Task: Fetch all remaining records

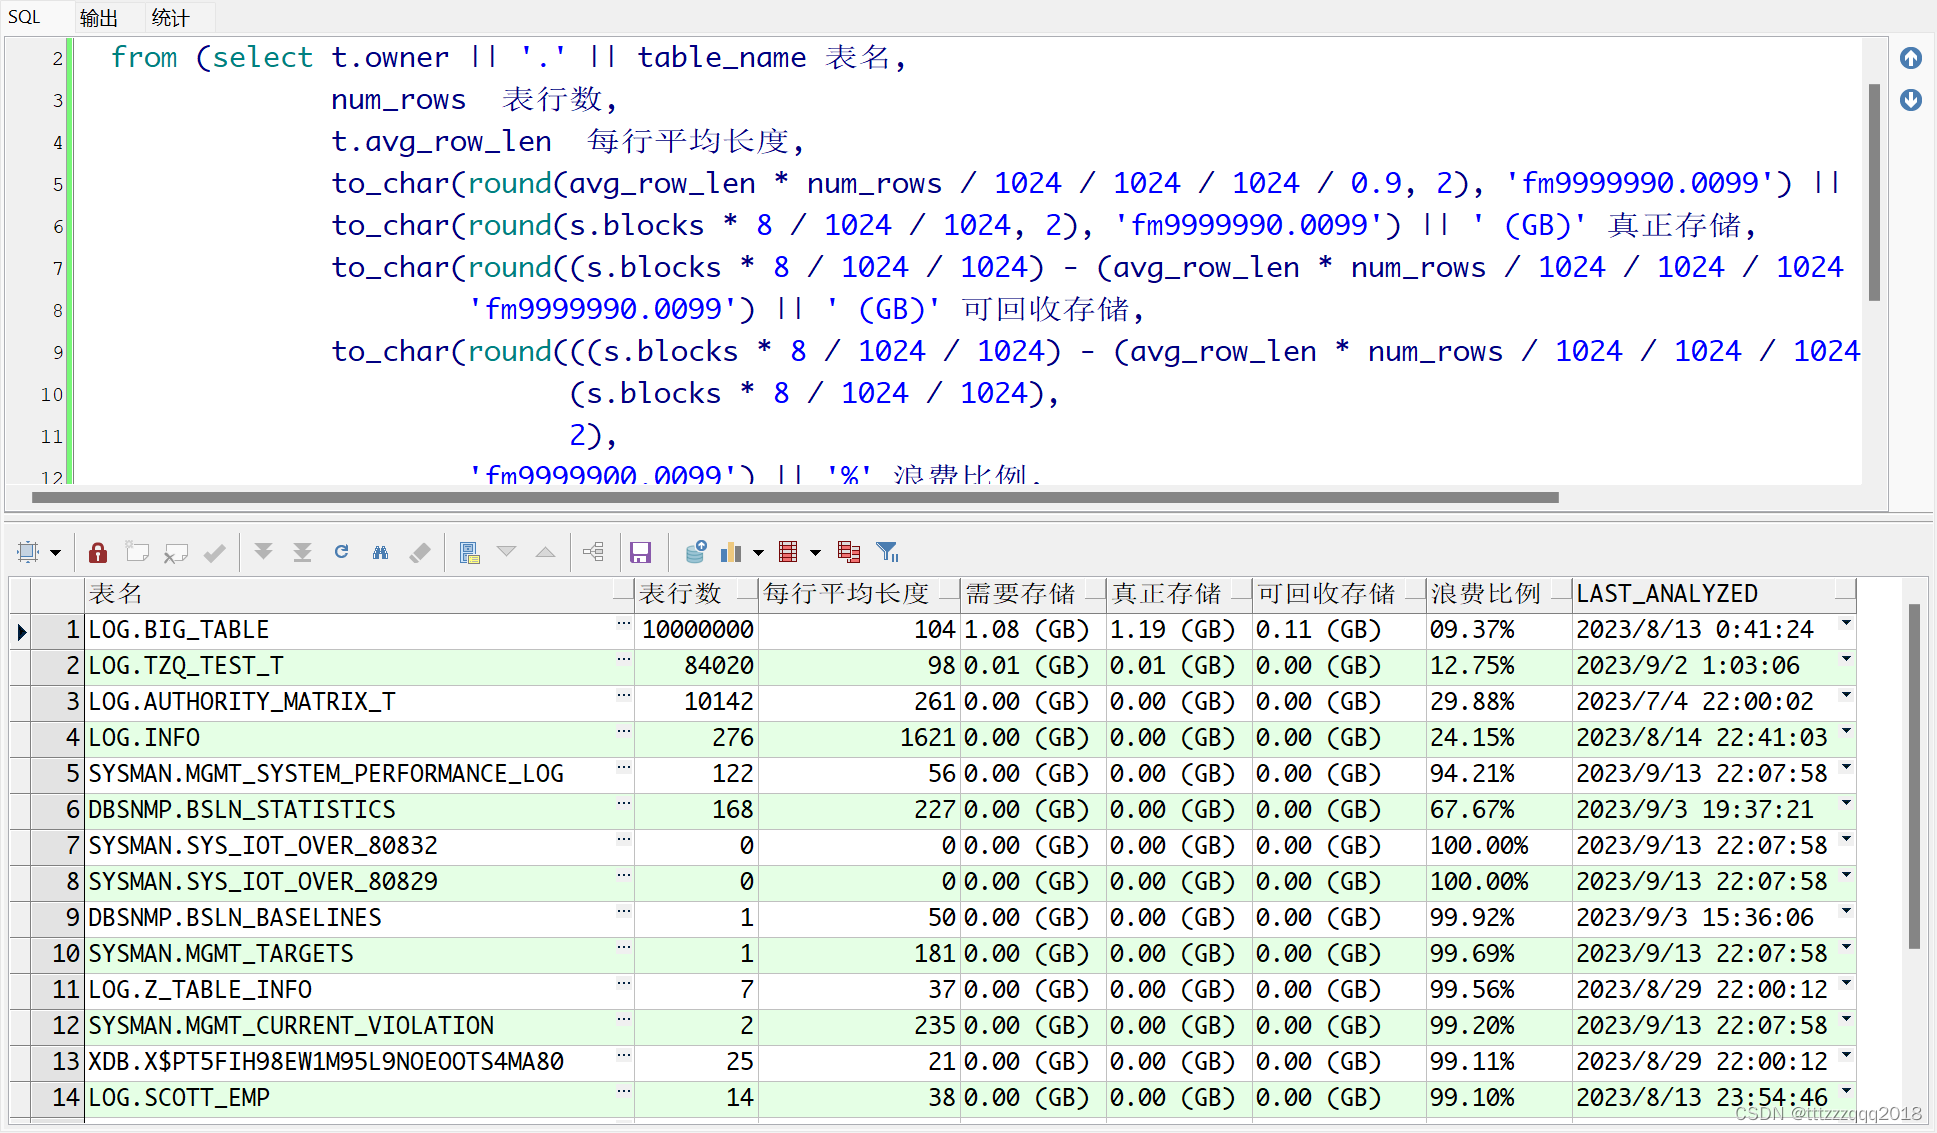Action: point(302,551)
